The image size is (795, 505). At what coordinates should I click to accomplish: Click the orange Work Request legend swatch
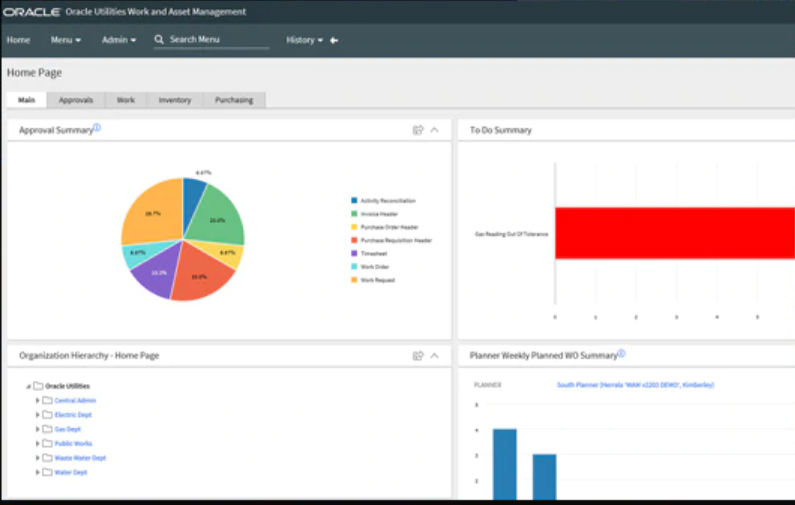click(354, 280)
